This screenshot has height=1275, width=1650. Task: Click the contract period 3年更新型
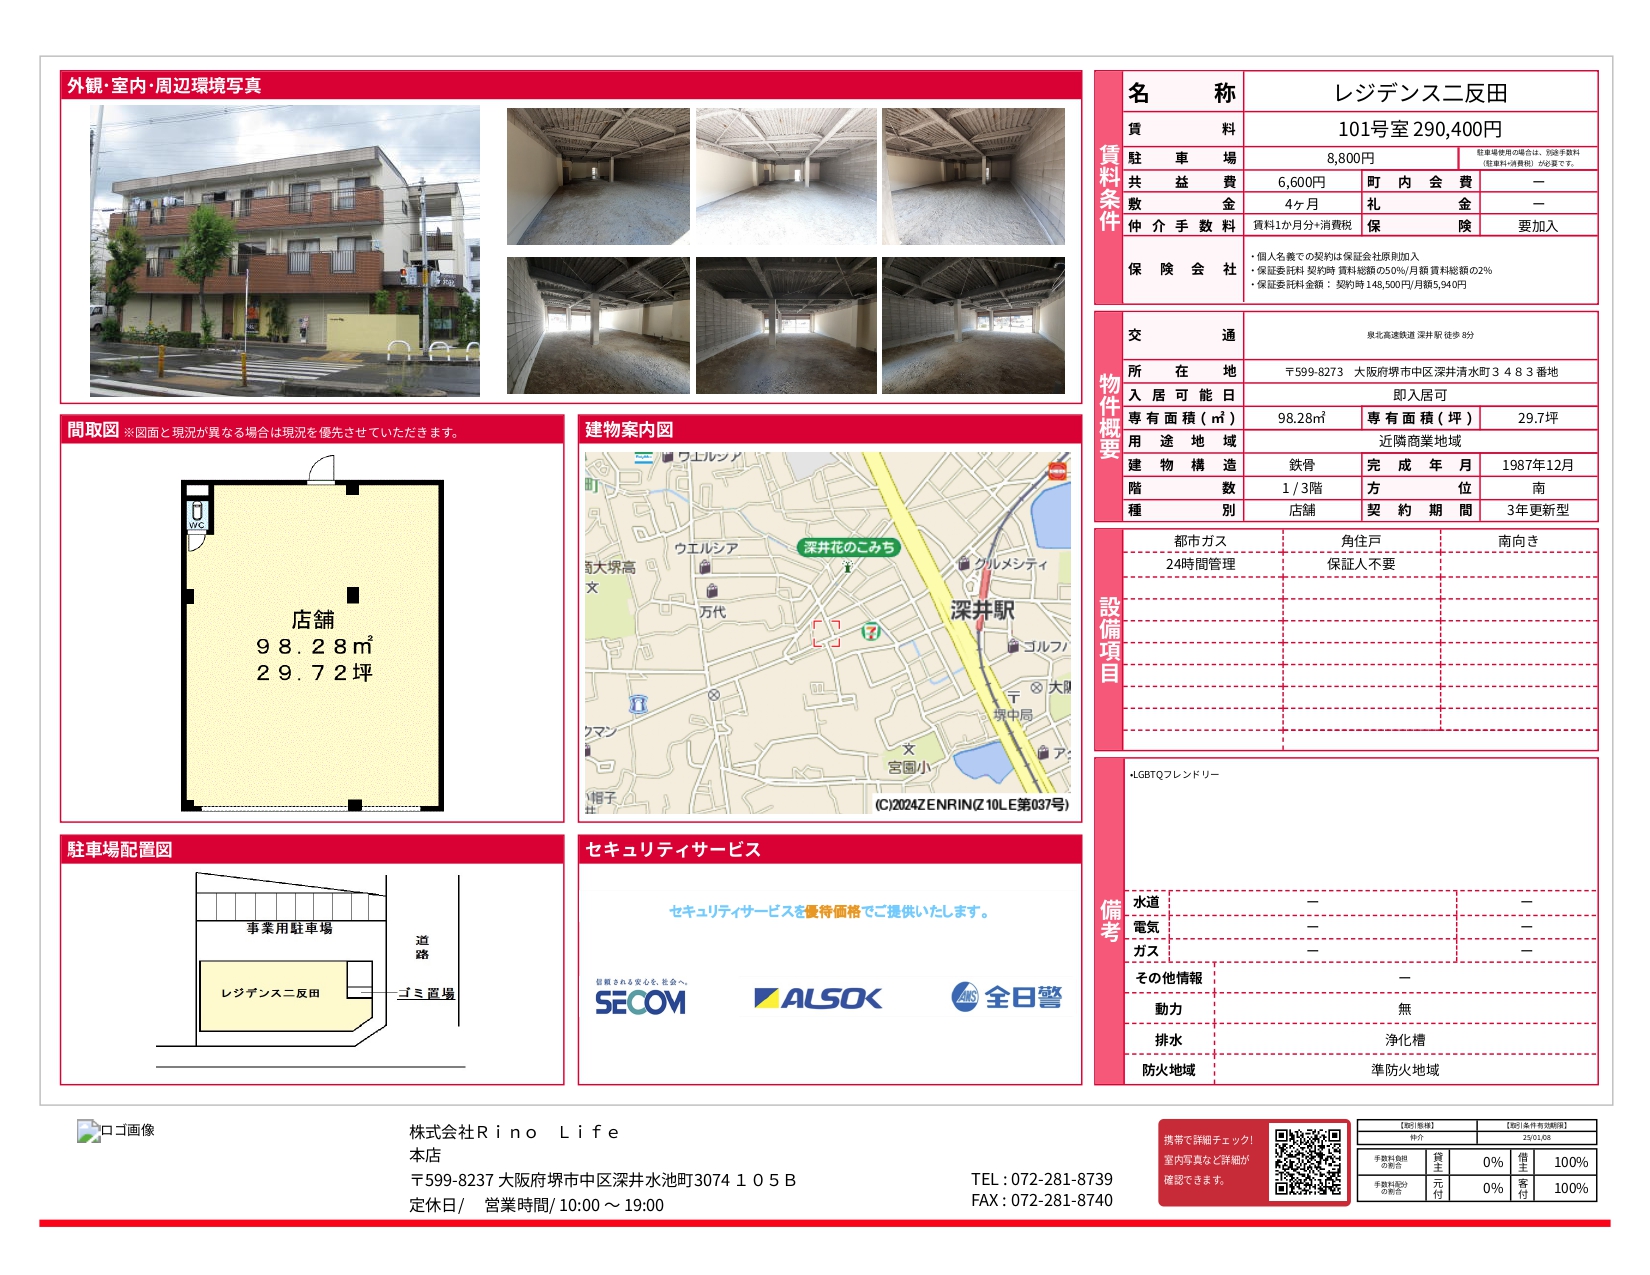pyautogui.click(x=1538, y=510)
